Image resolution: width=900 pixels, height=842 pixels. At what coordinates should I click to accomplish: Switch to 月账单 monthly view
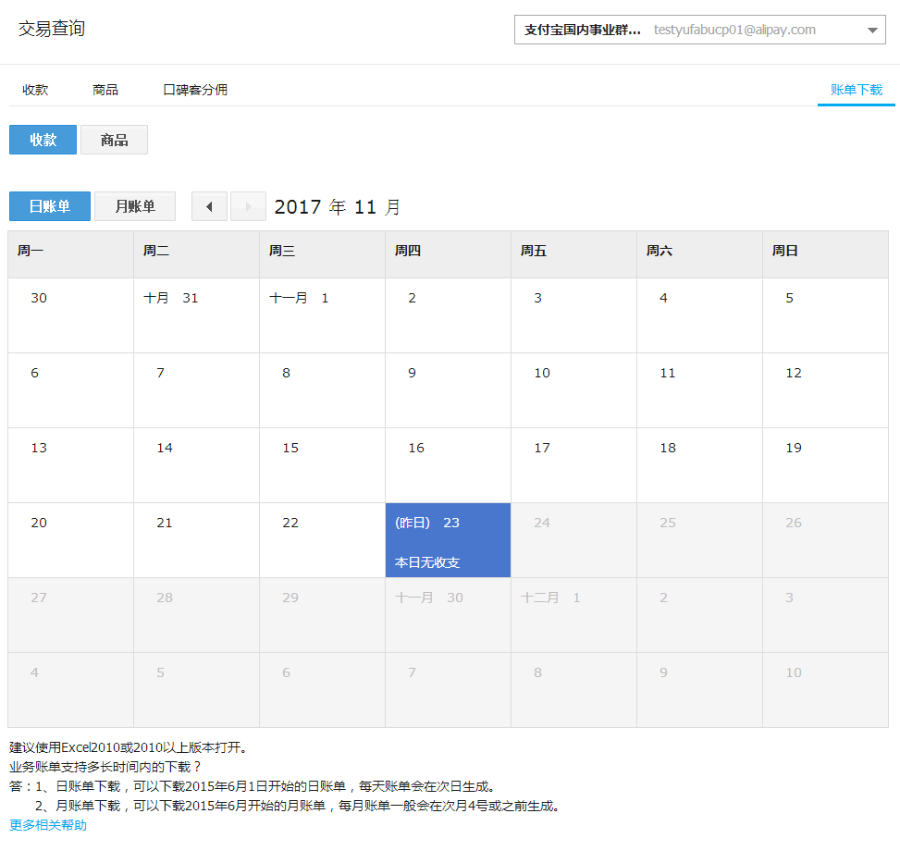point(135,206)
